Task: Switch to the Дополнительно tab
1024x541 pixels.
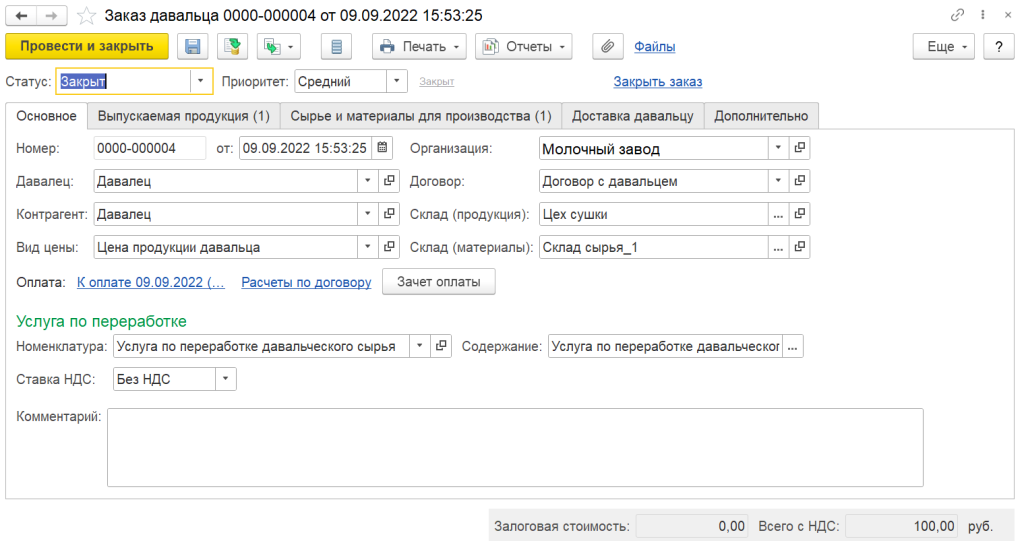Action: (x=761, y=116)
